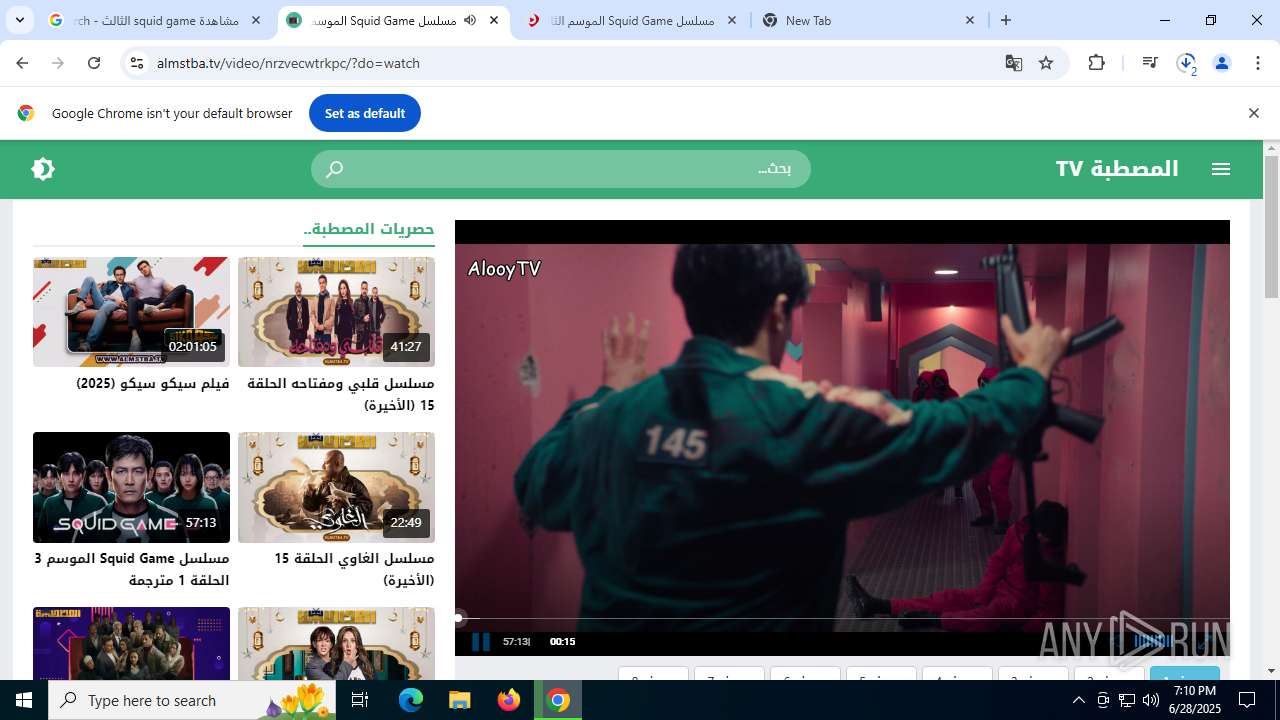Click the browser forward arrow
The width and height of the screenshot is (1280, 720).
(x=58, y=63)
